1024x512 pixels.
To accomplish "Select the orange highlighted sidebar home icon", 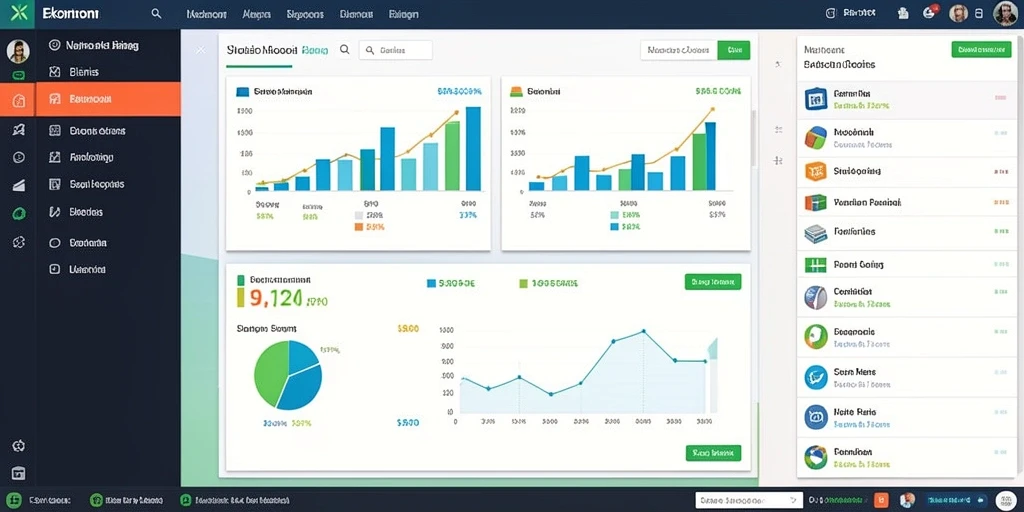I will tap(18, 100).
